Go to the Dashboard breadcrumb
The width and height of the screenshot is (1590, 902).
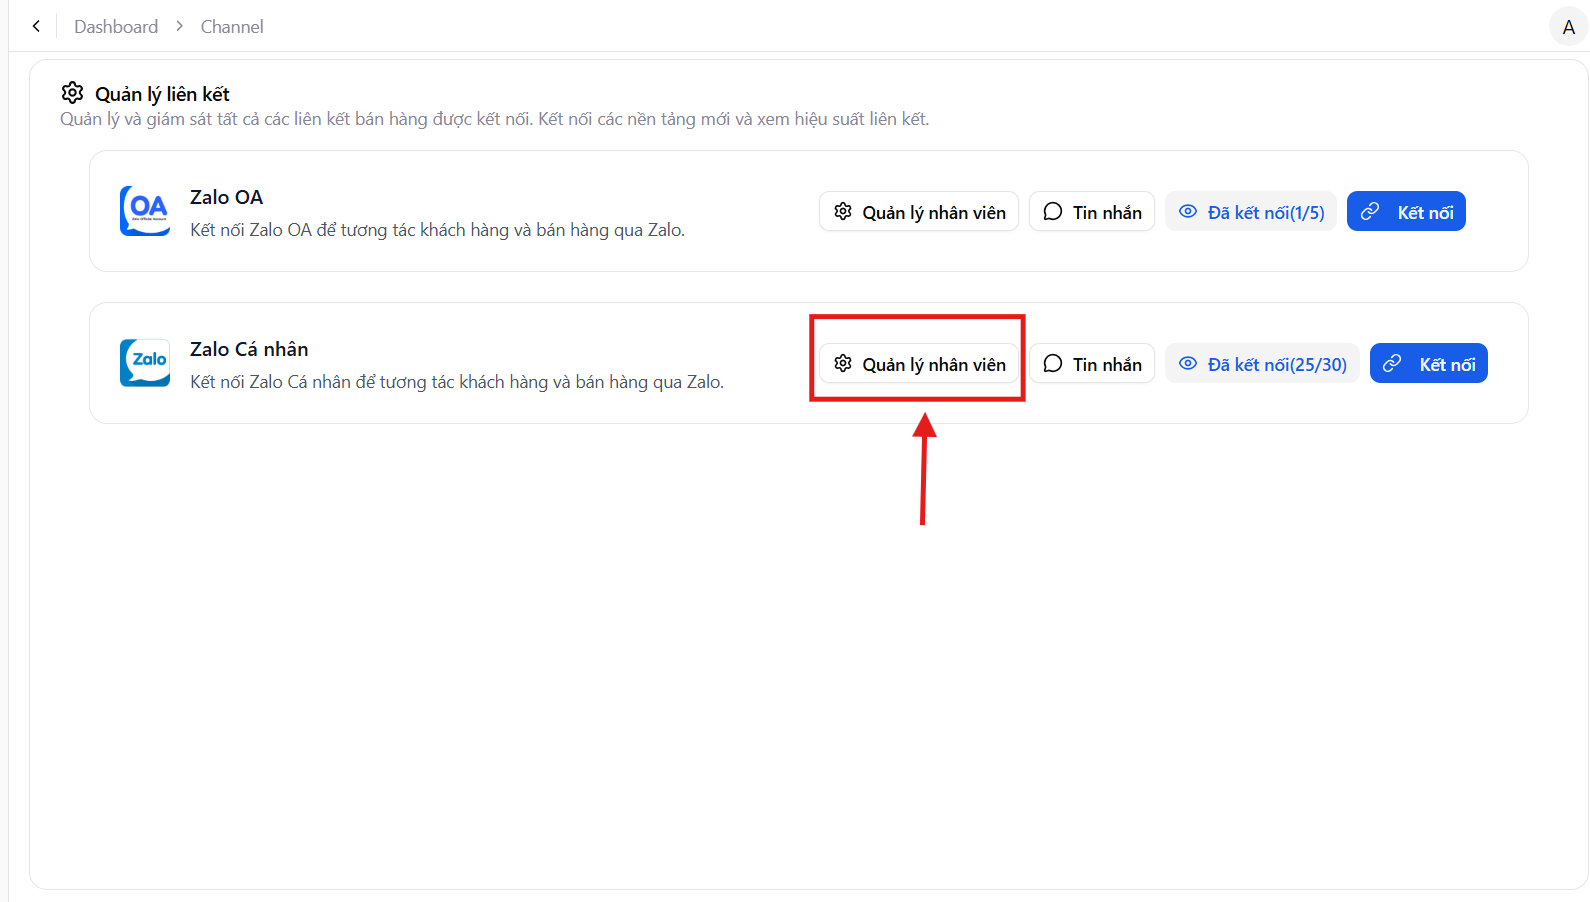point(116,27)
